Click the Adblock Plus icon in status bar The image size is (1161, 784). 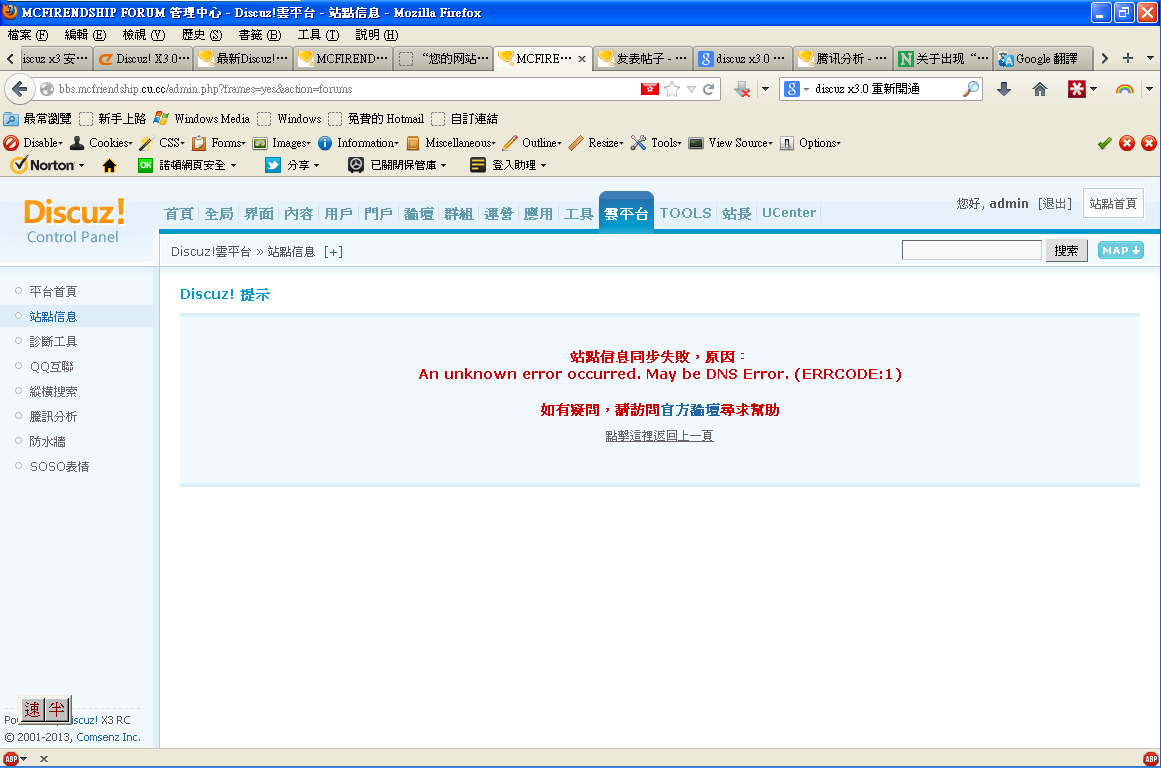11,759
